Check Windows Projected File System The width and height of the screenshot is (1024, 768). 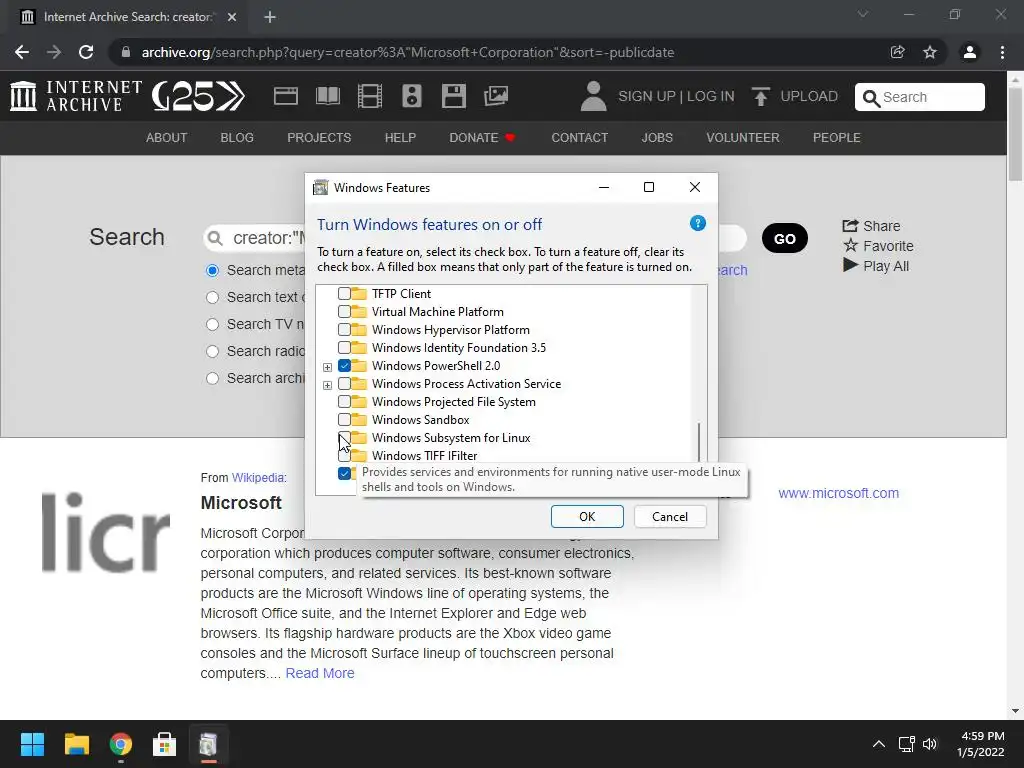(344, 402)
